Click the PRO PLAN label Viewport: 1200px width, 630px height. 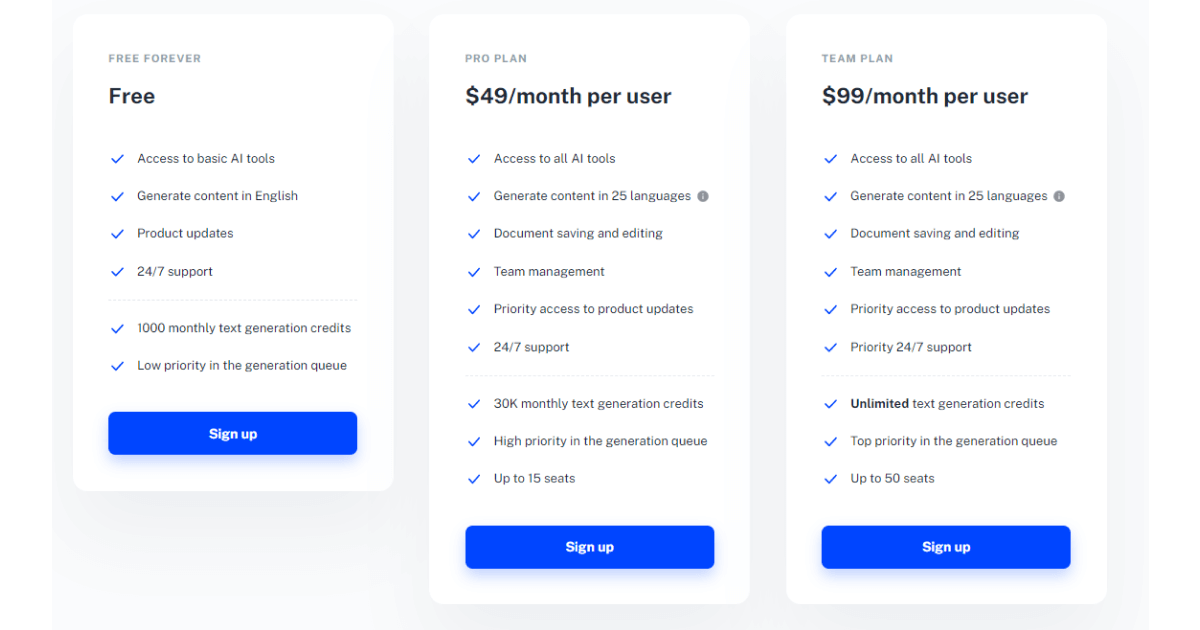click(496, 59)
